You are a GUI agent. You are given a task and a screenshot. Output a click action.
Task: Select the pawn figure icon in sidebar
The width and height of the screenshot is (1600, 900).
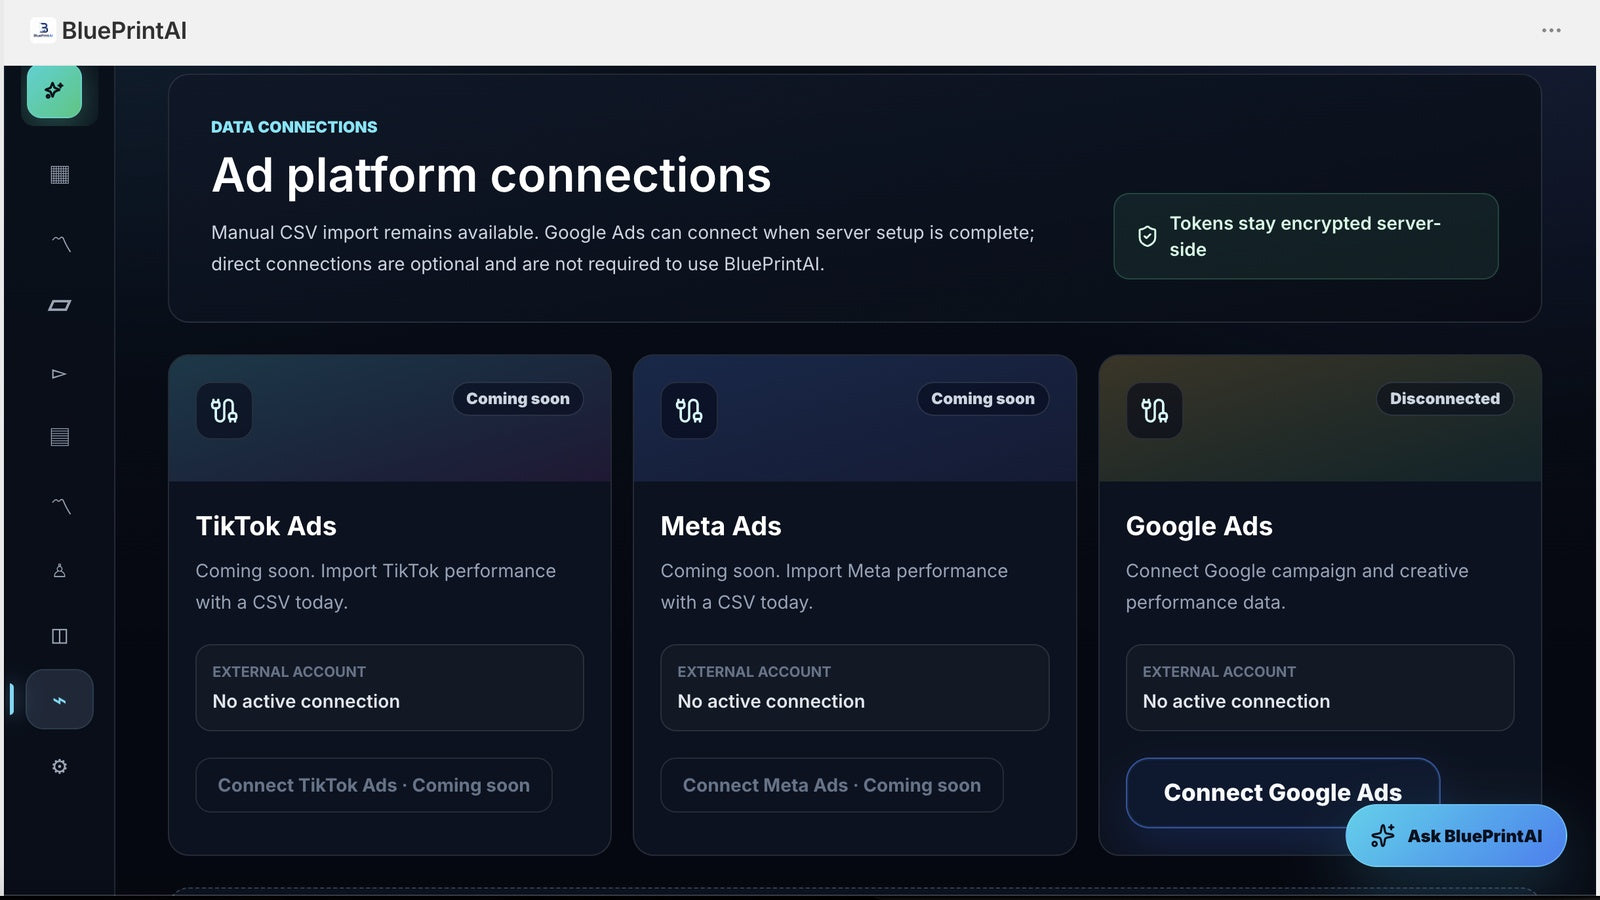tap(59, 570)
